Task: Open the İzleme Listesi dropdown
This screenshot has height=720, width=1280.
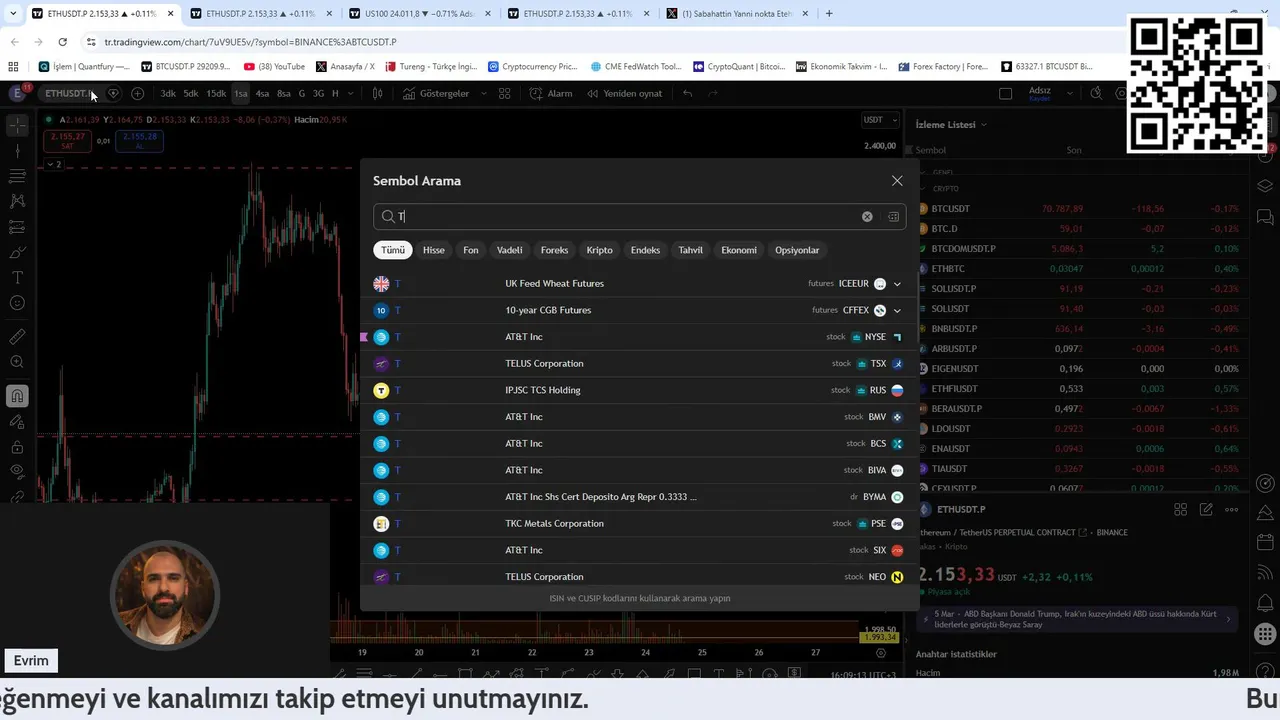Action: [x=951, y=124]
